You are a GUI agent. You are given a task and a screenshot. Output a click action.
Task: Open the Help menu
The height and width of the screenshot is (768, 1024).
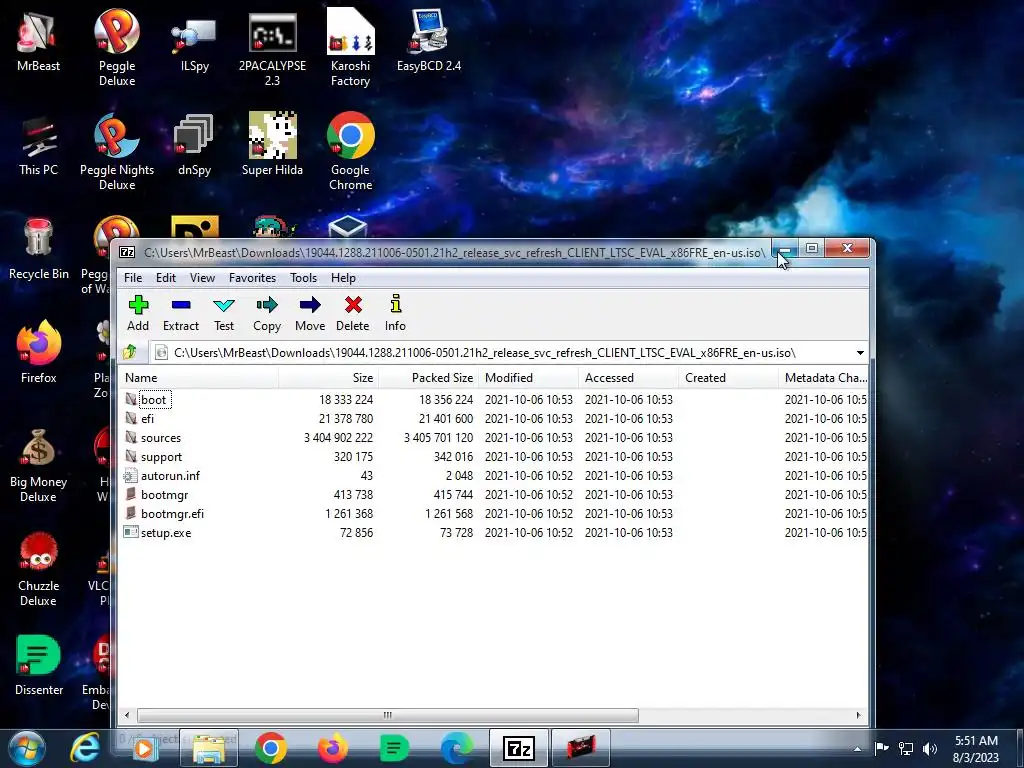pos(343,278)
